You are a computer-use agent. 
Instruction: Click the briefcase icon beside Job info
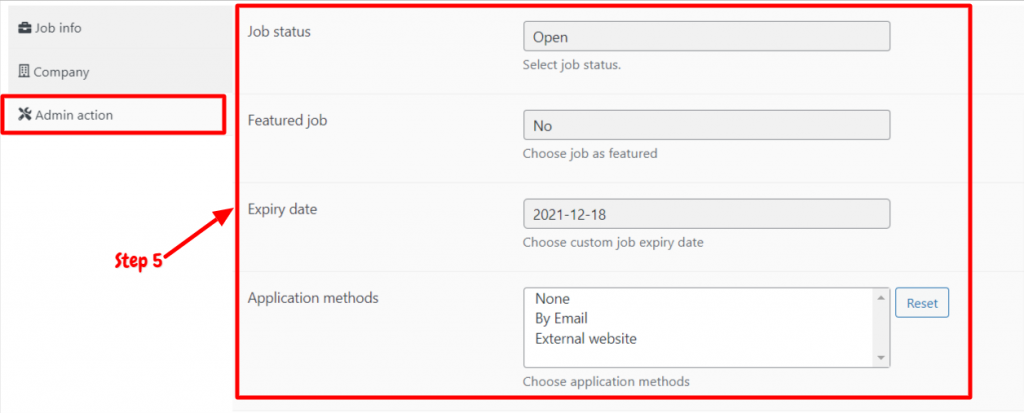click(25, 28)
